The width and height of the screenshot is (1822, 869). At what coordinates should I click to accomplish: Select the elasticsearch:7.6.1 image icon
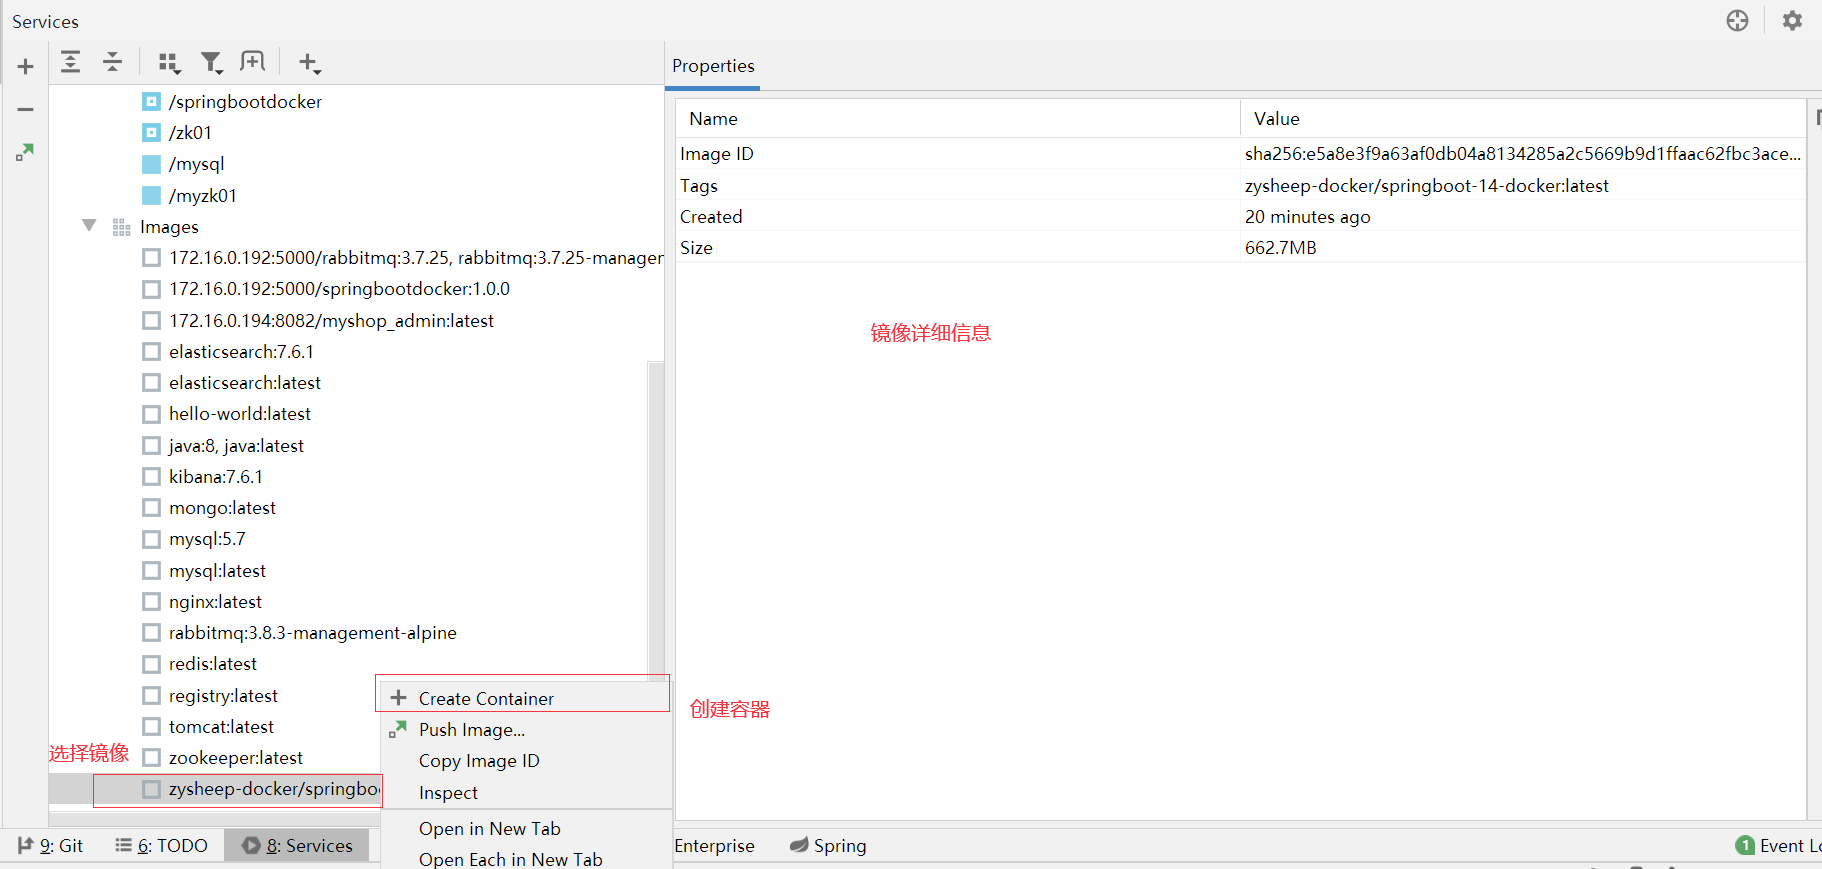point(151,351)
